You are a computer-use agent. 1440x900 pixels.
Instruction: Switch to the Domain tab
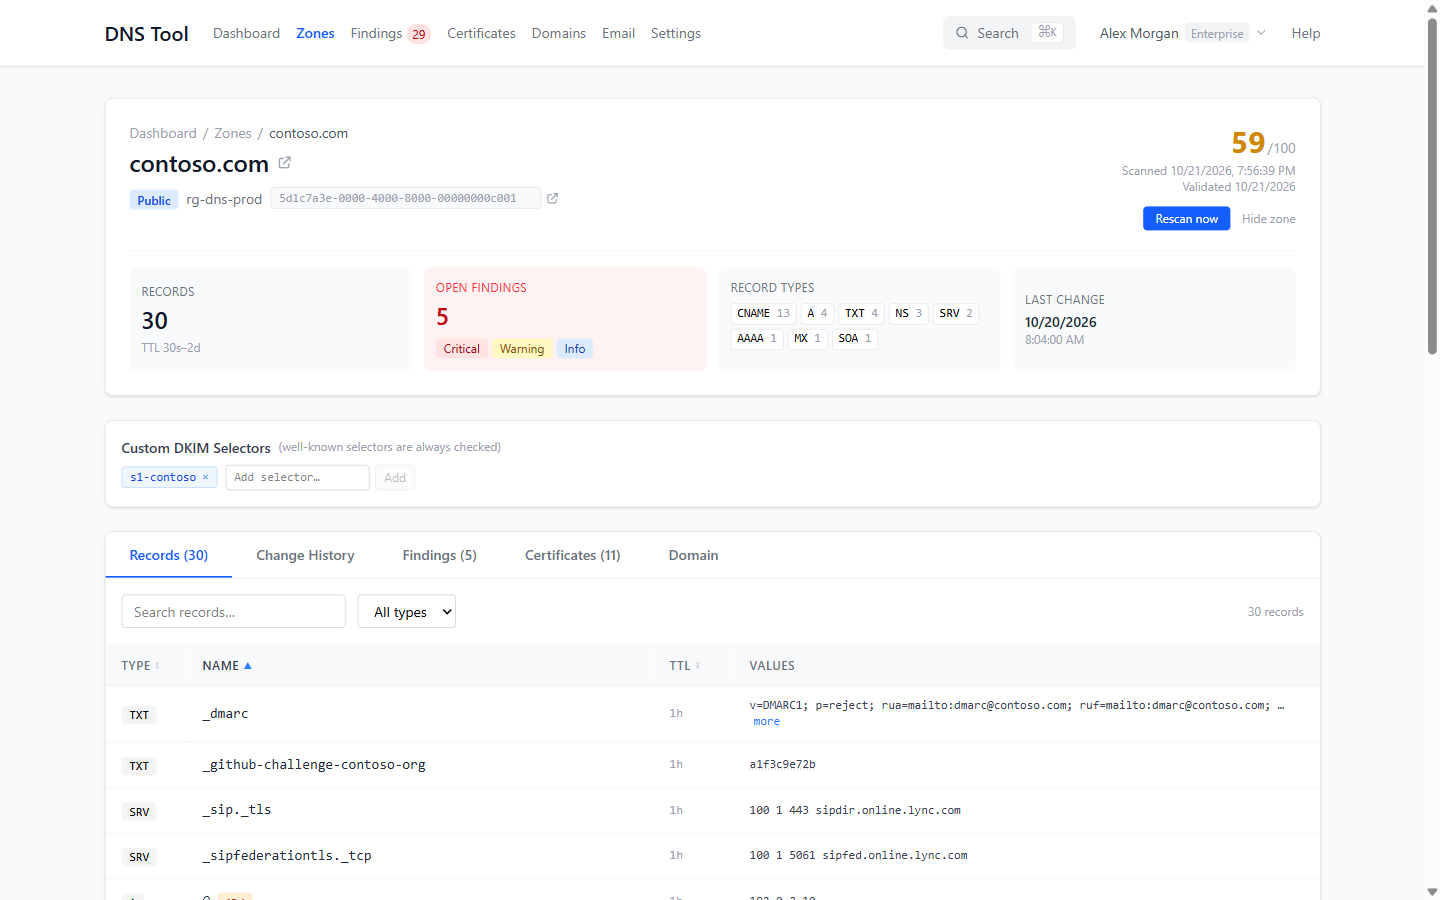click(694, 555)
